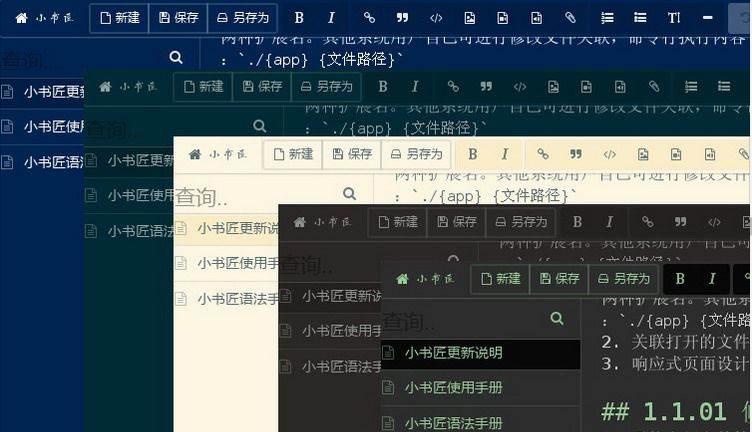Image resolution: width=752 pixels, height=432 pixels.
Task: Open 小书匠语法手 entry in cream window sidebar
Action: (x=226, y=299)
